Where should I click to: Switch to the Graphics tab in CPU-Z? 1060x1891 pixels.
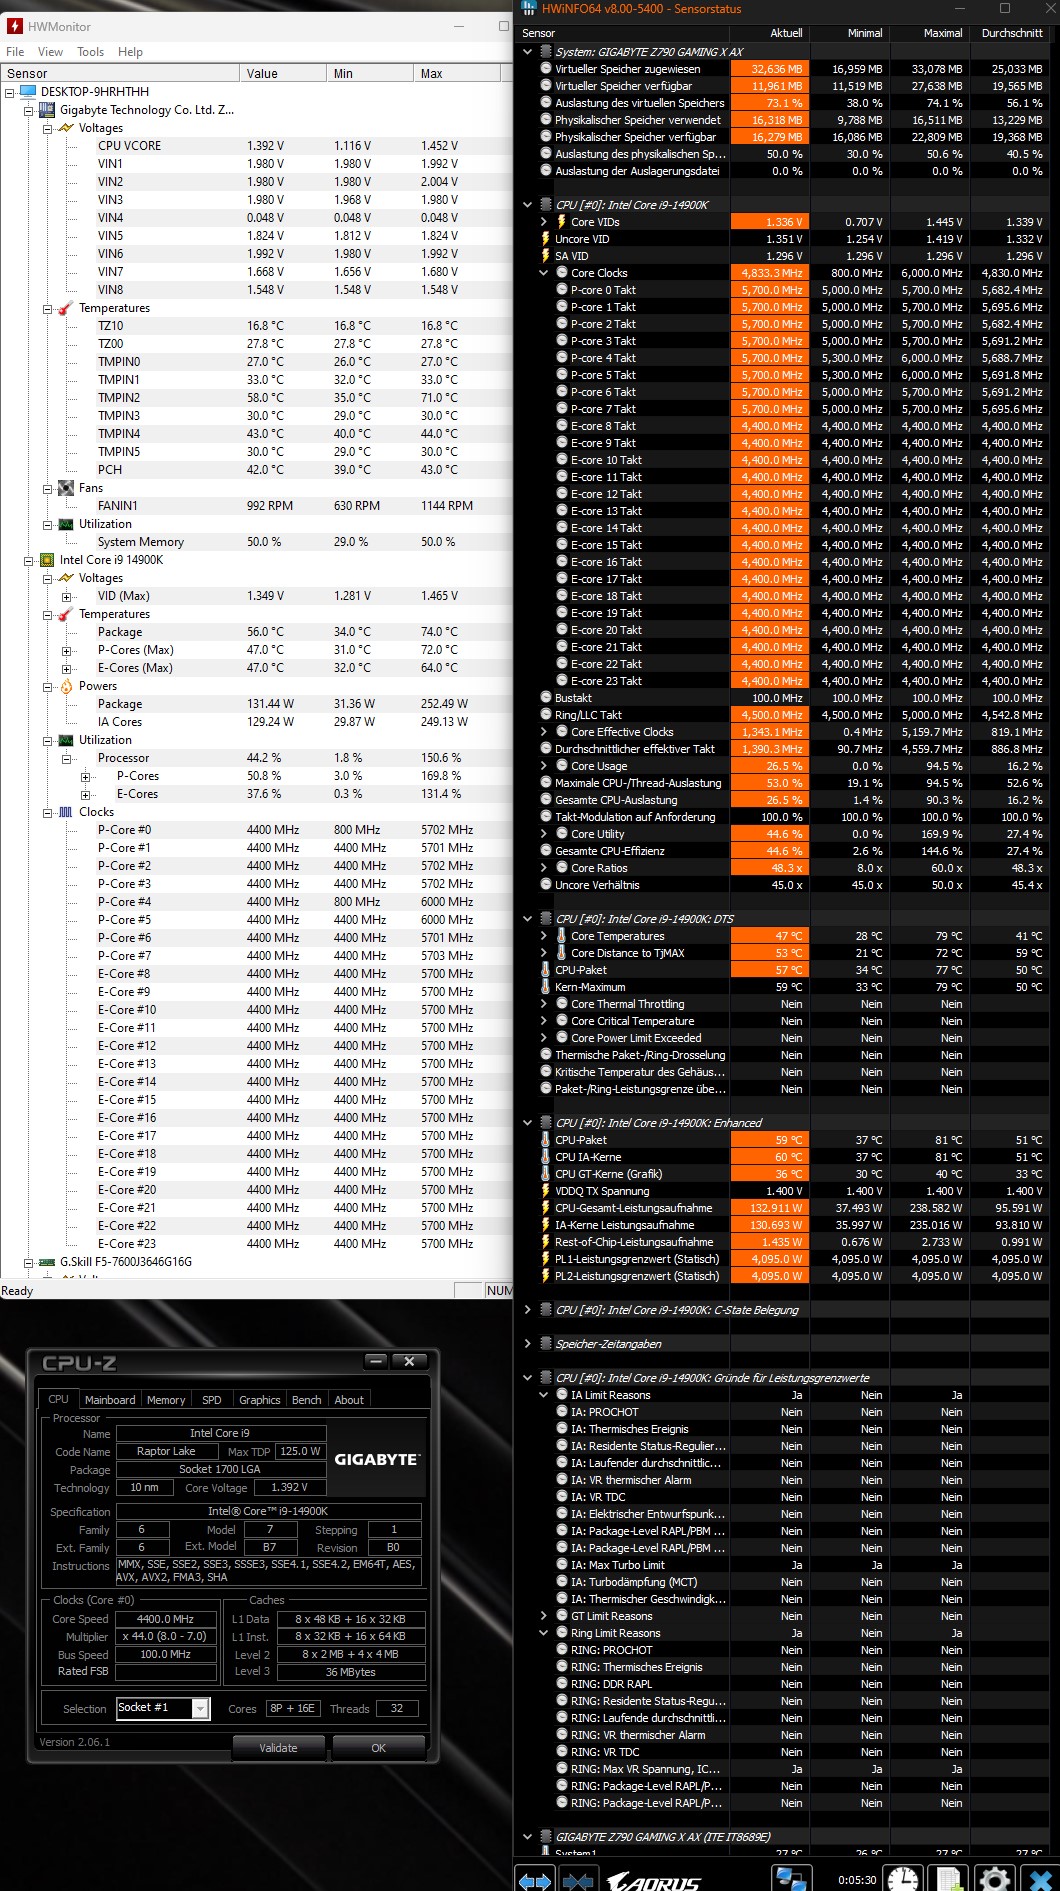(x=260, y=1400)
